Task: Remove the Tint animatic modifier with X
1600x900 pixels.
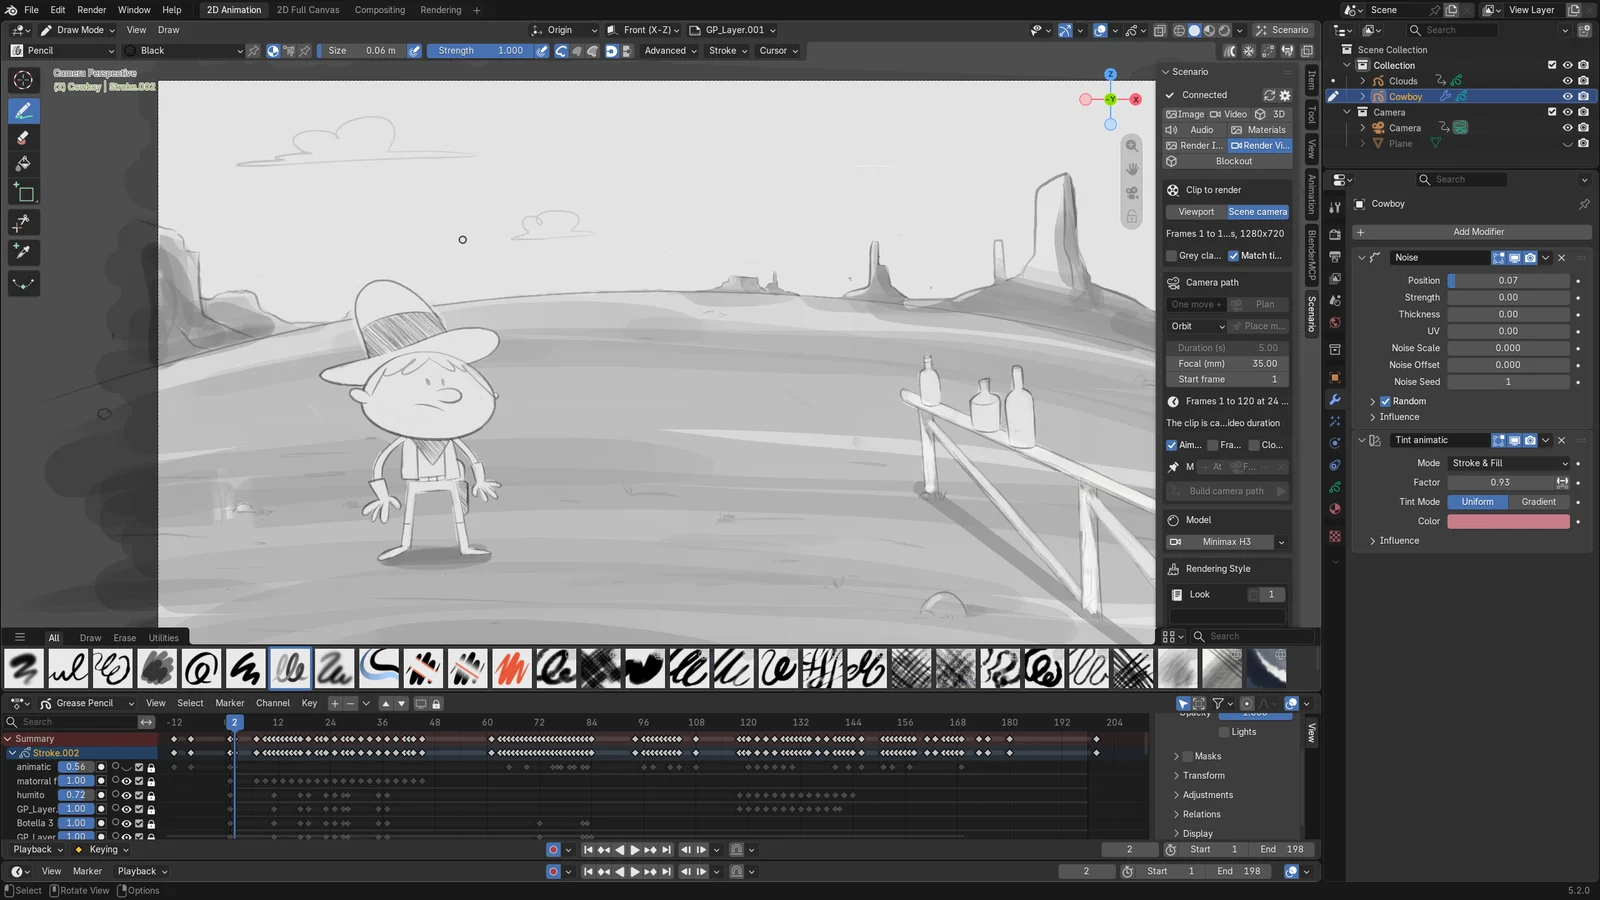Action: [1562, 440]
